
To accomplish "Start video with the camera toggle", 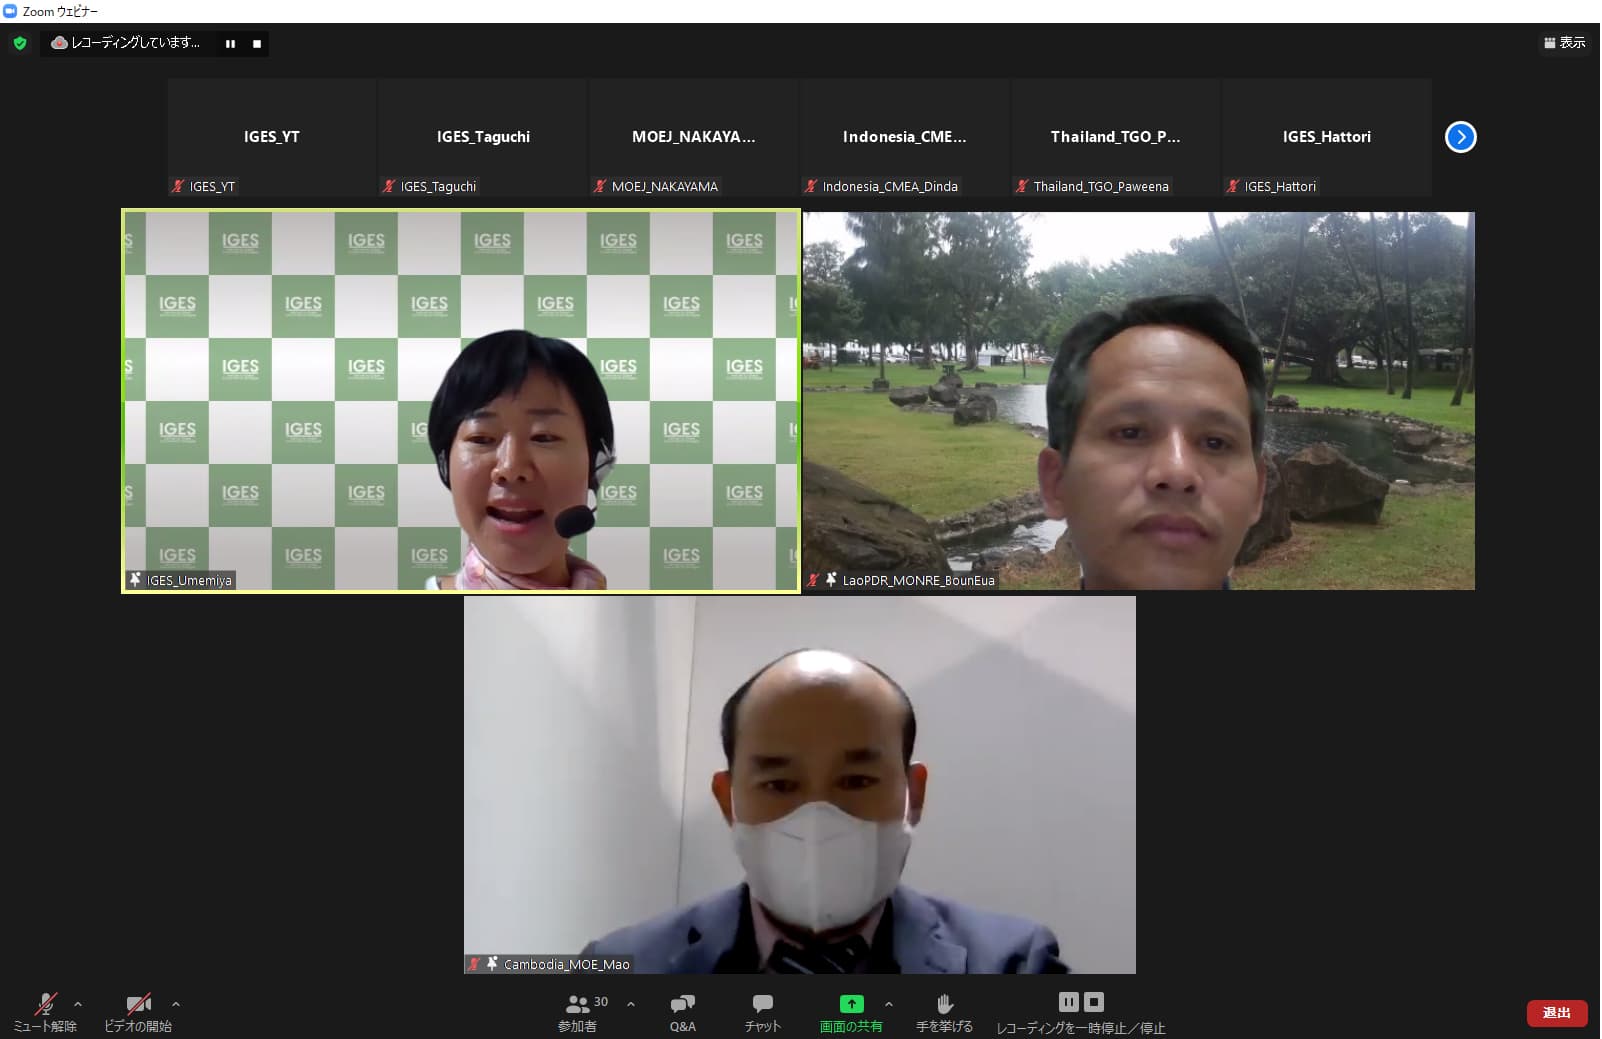I will tap(138, 1004).
